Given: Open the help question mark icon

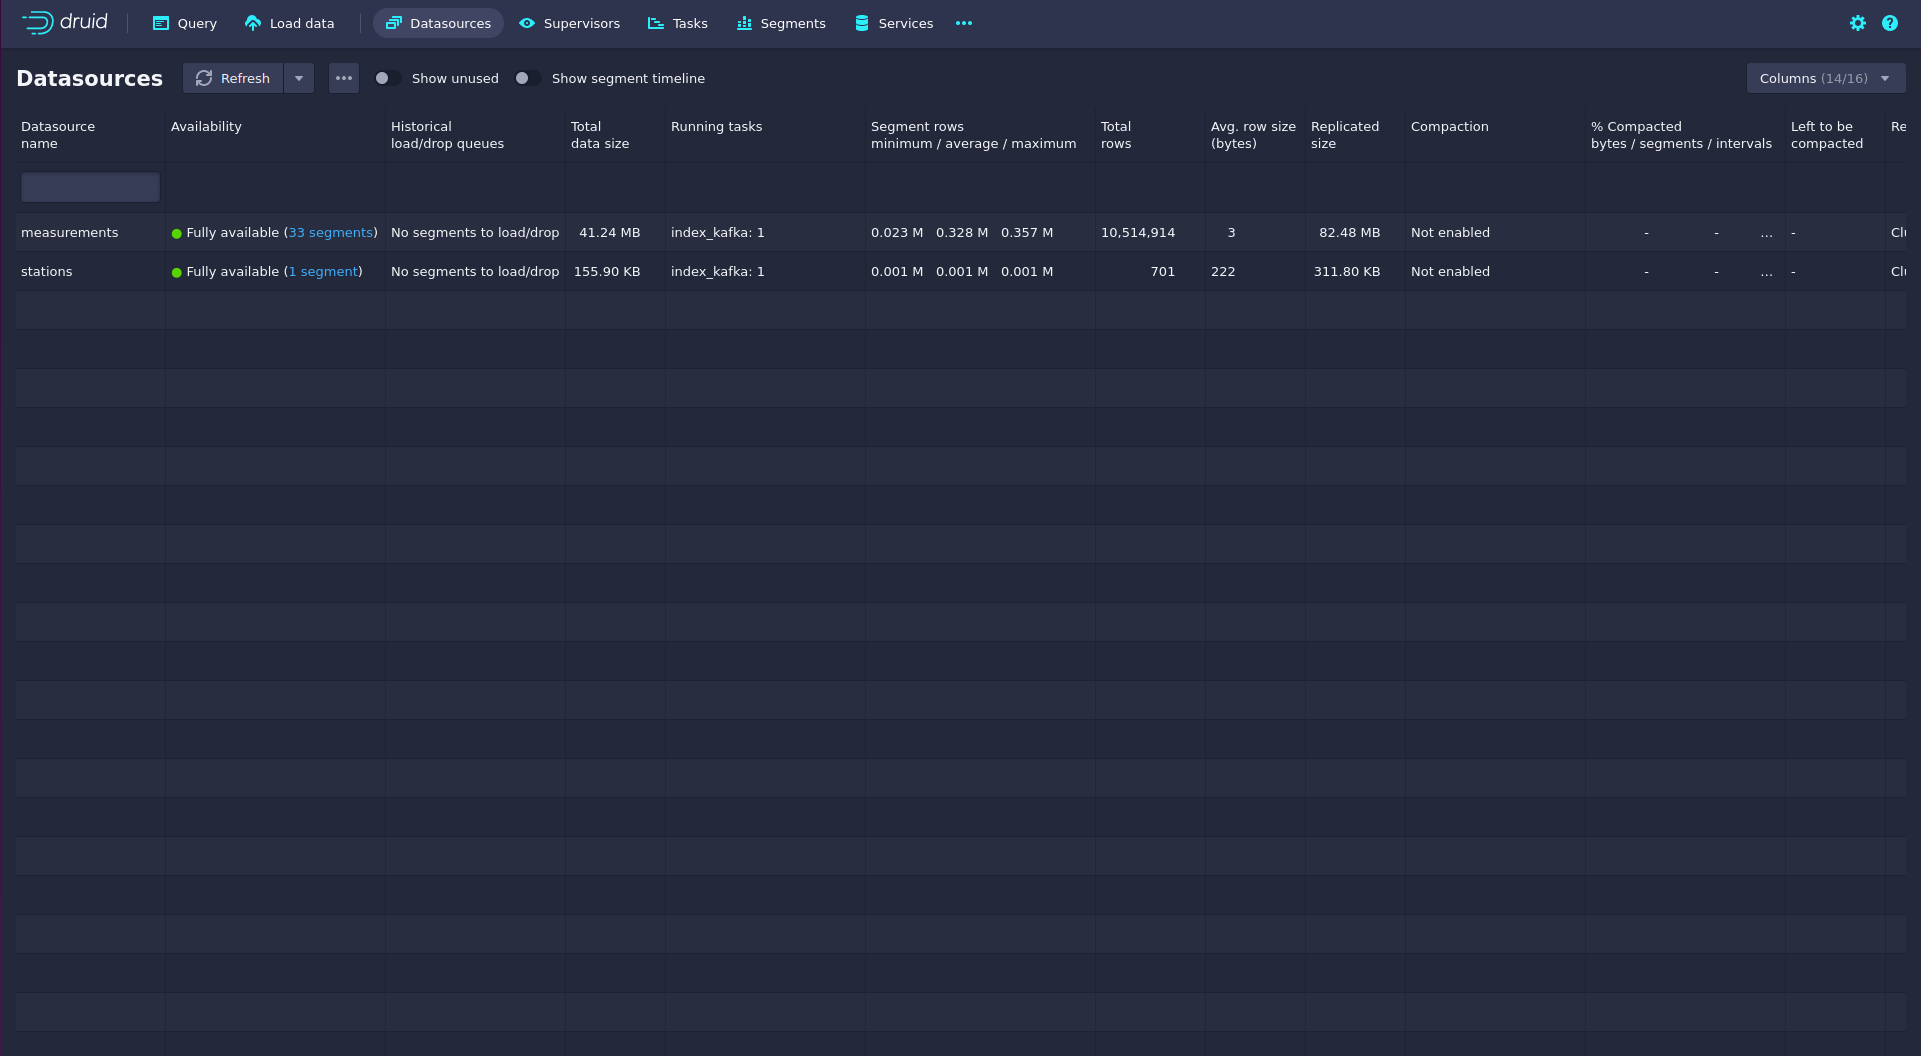Looking at the screenshot, I should pyautogui.click(x=1889, y=23).
